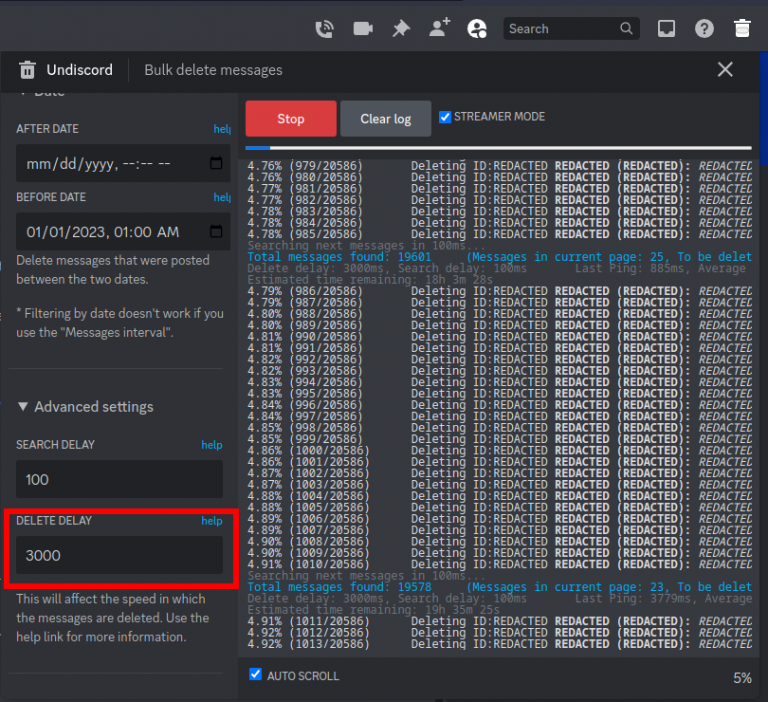Open help link for After Date

coord(222,129)
